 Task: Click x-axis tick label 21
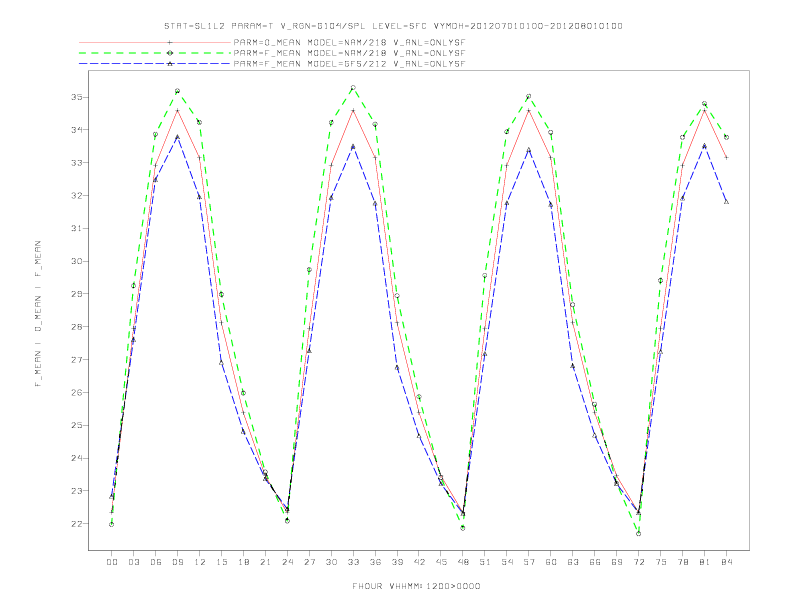pos(265,562)
